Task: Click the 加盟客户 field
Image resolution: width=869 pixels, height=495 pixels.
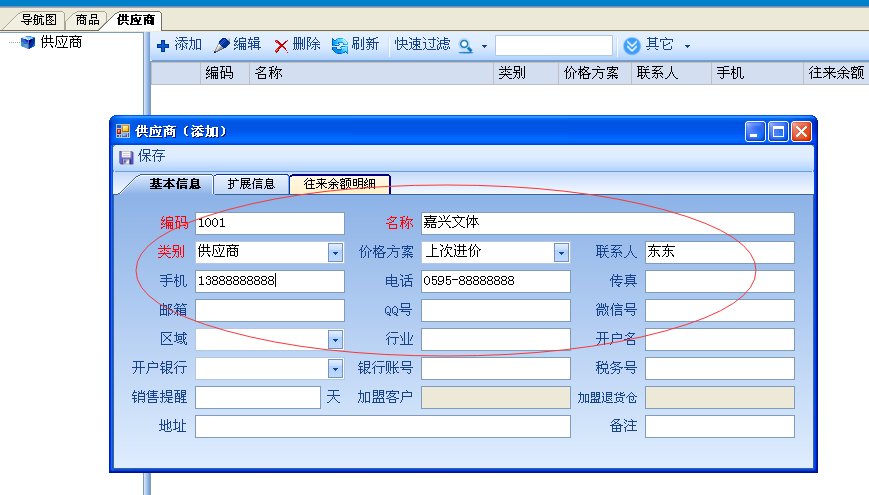Action: 496,397
